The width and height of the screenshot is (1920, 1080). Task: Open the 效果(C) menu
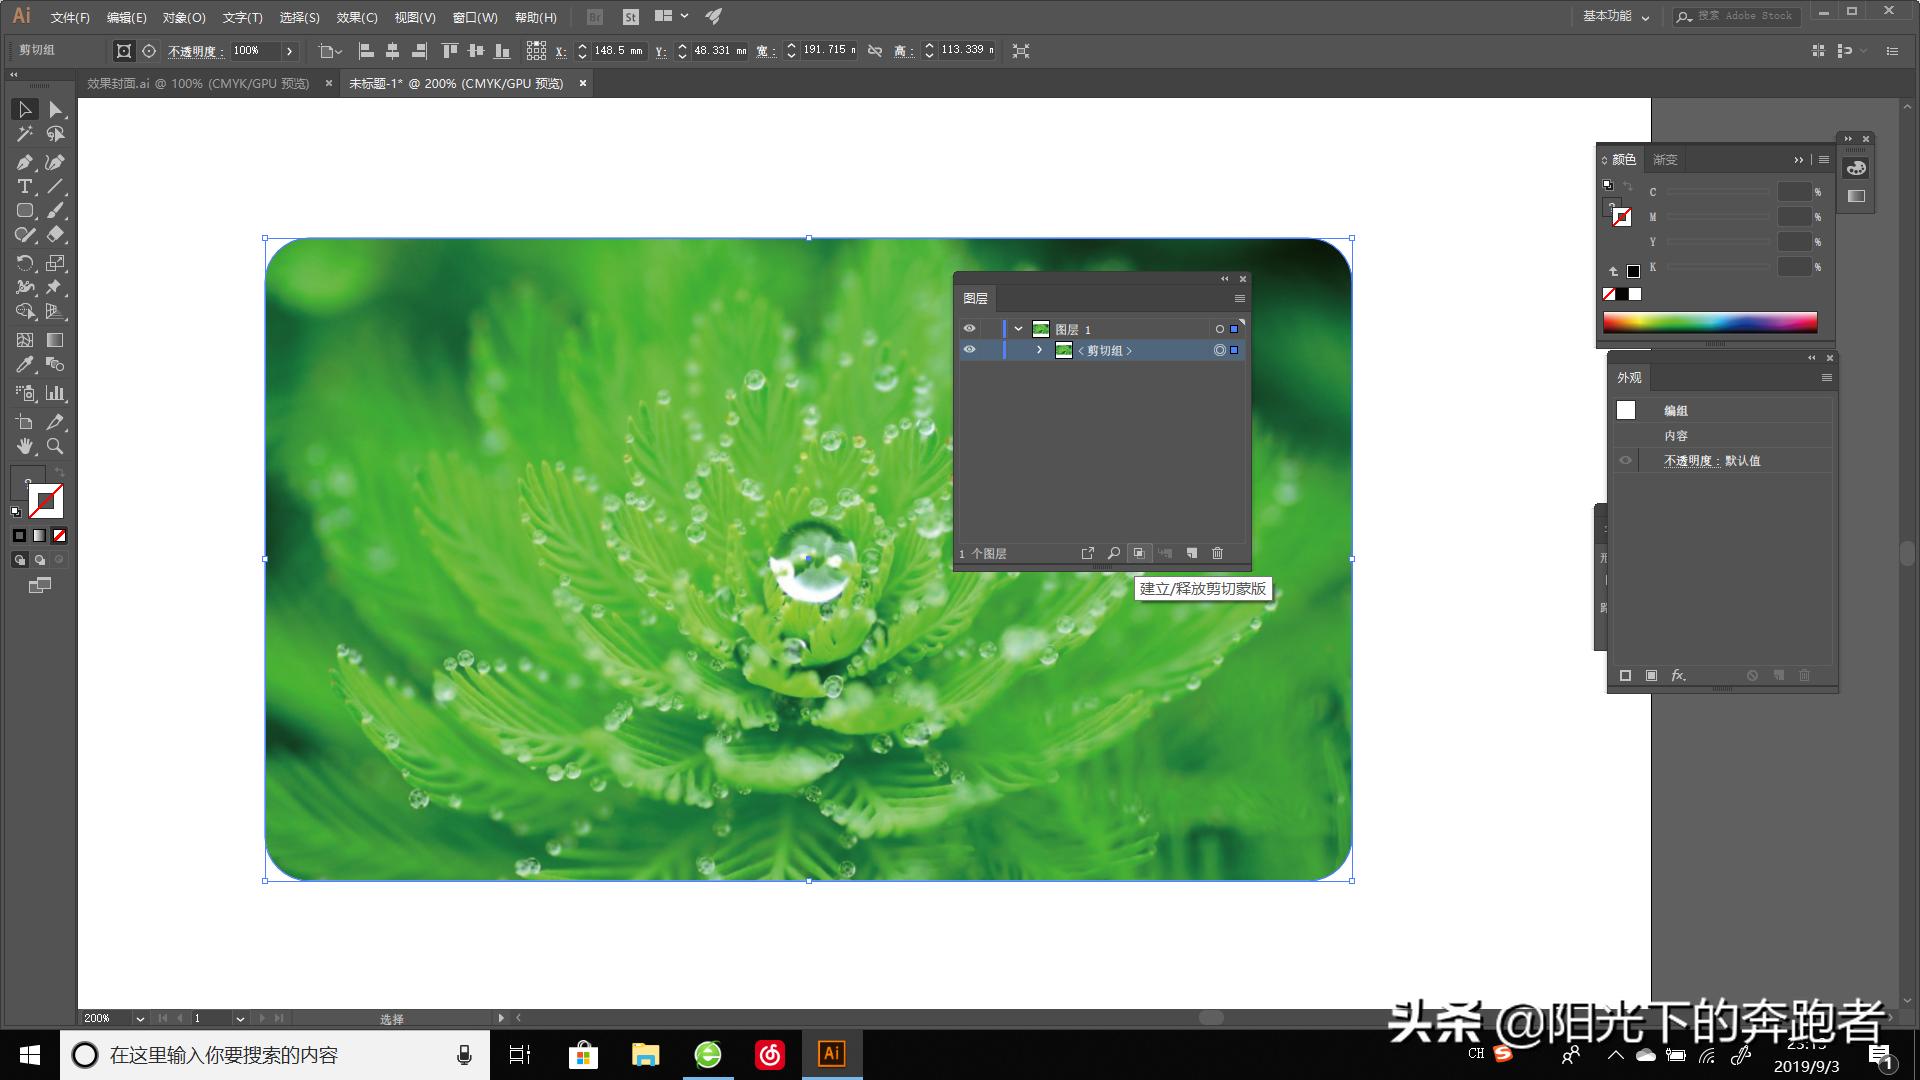pyautogui.click(x=355, y=17)
